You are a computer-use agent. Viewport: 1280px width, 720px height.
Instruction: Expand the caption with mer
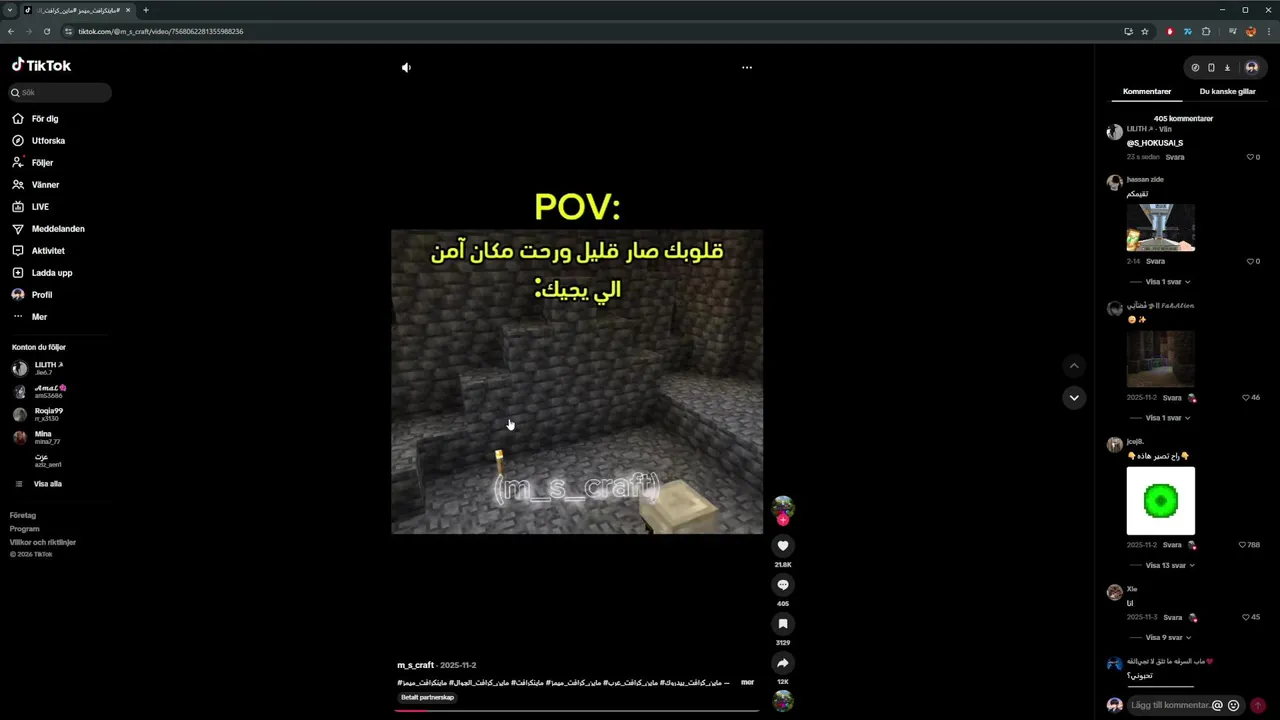click(747, 682)
